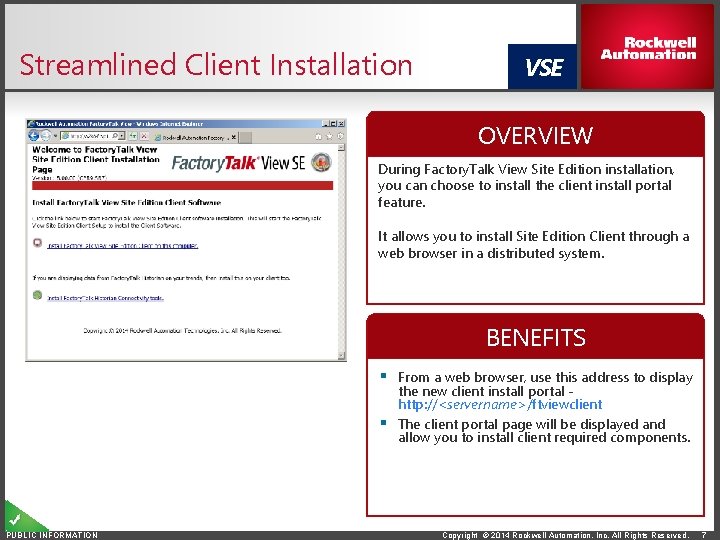The image size is (720, 540).
Task: Click the Rockwell Automation logo
Action: coord(647,47)
